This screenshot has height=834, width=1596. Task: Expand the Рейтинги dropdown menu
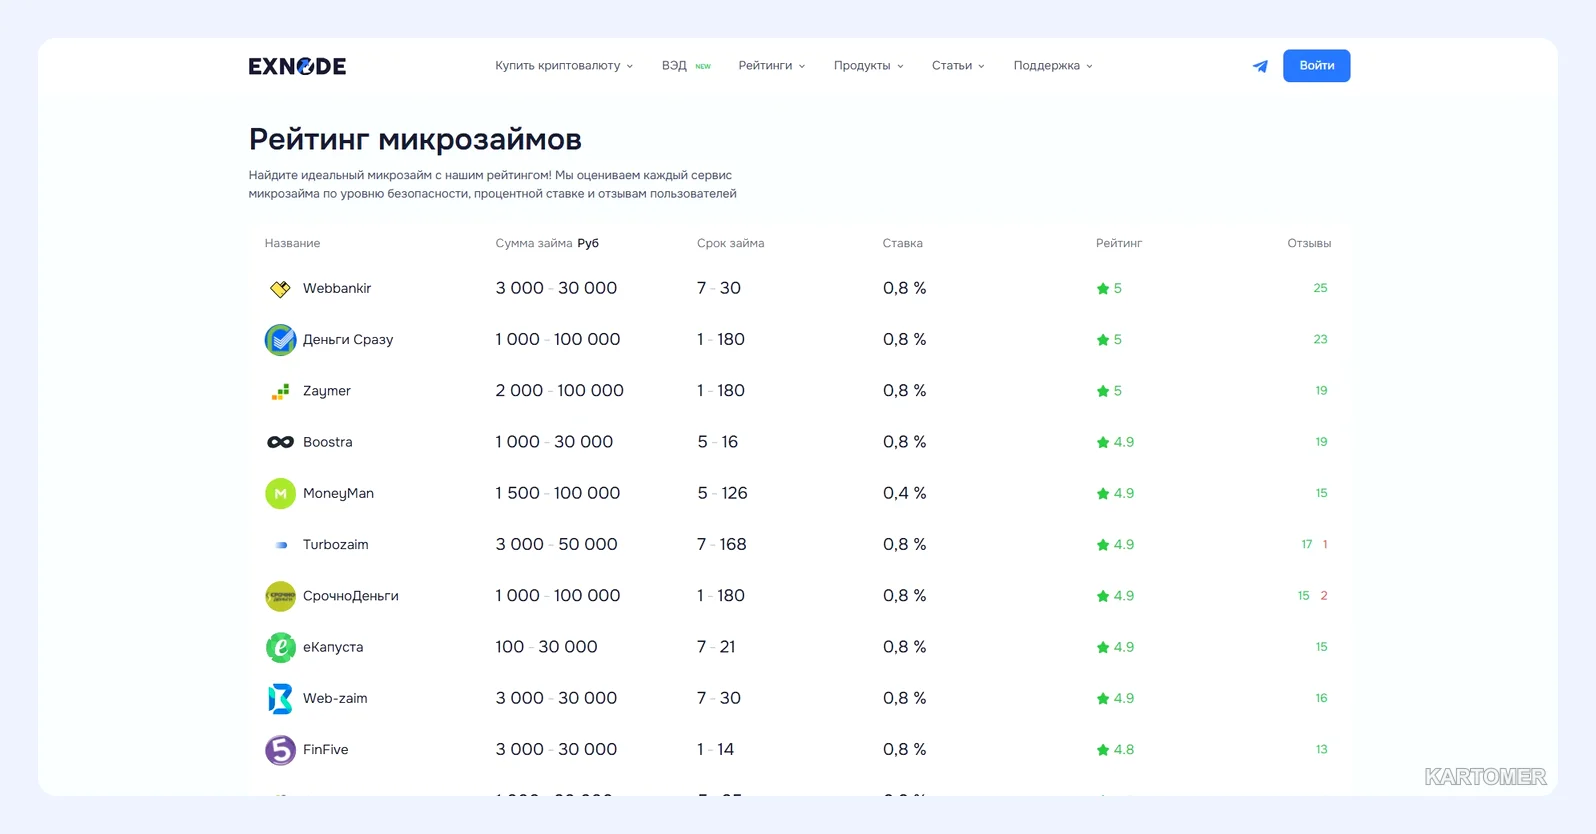[x=772, y=66]
